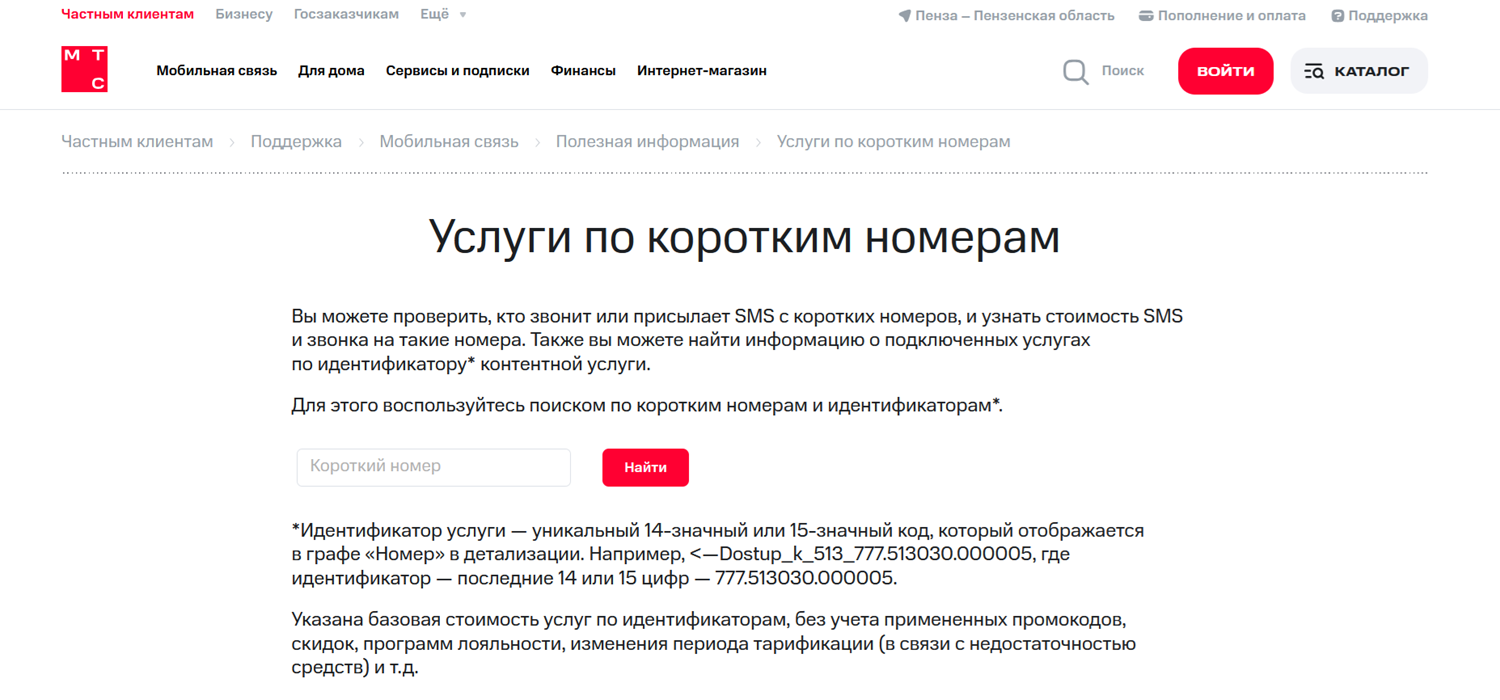This screenshot has height=700, width=1500.
Task: Go to Частным клиентам breadcrumb
Action: 137,142
